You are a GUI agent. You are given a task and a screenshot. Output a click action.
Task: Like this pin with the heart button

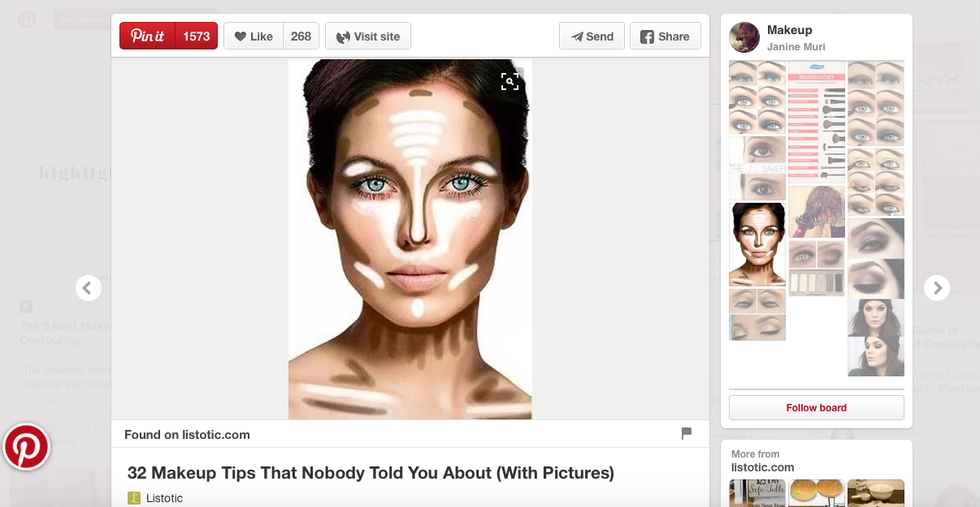pos(254,36)
